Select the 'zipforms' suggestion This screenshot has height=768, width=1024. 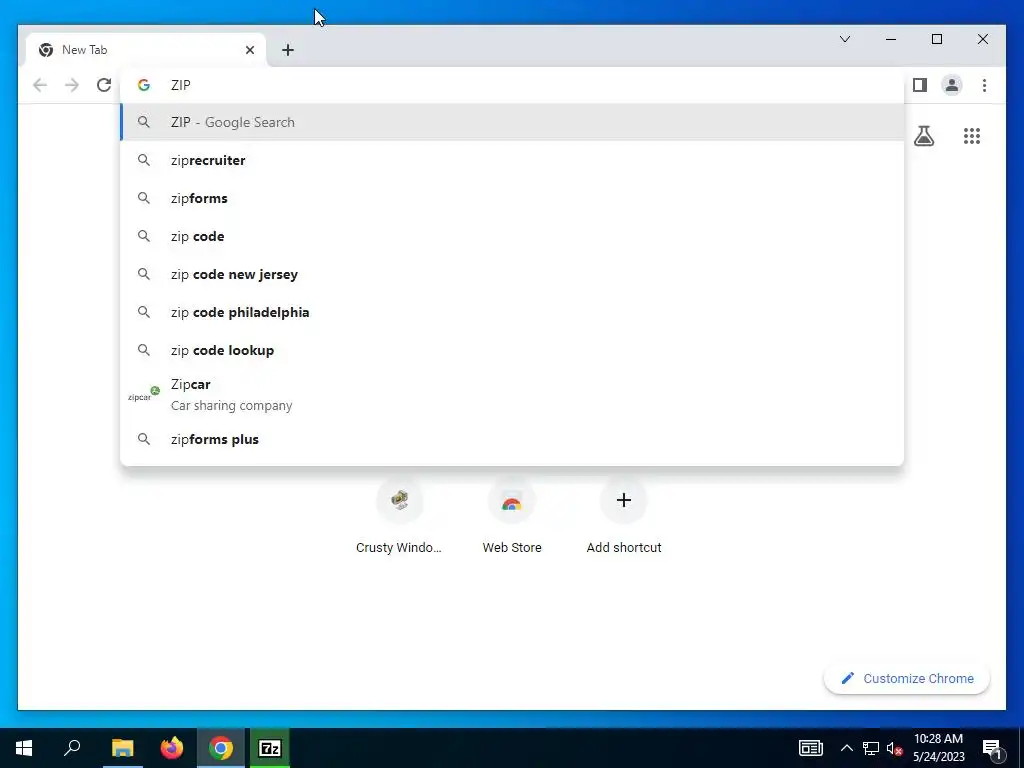click(512, 198)
